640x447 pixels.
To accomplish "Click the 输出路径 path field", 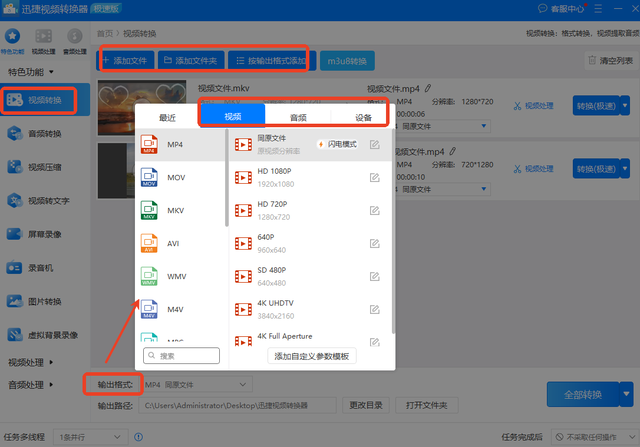I will tap(238, 405).
